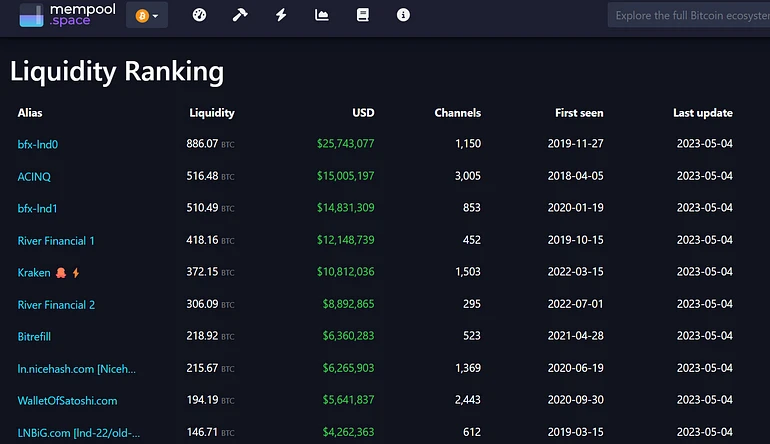Open the LNBiG.com node link
770x444 pixels.
tap(79, 433)
